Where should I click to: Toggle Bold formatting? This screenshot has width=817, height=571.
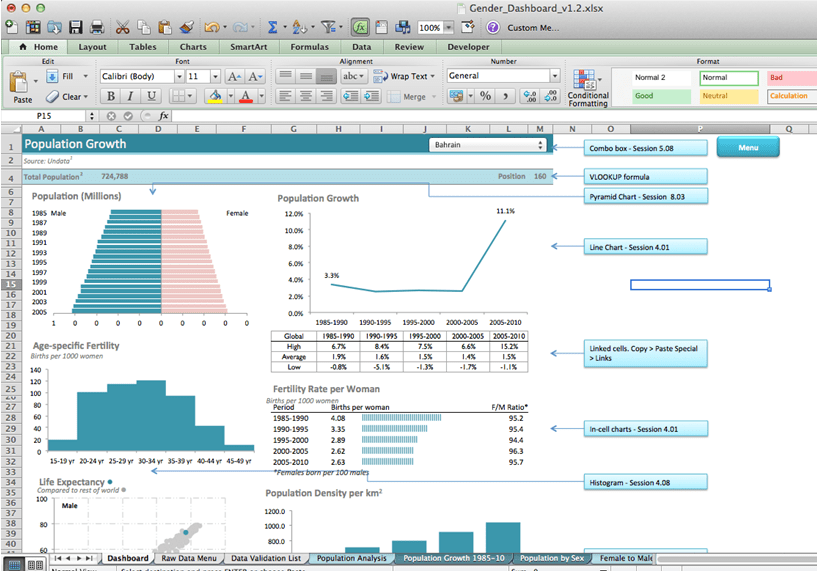[x=110, y=96]
